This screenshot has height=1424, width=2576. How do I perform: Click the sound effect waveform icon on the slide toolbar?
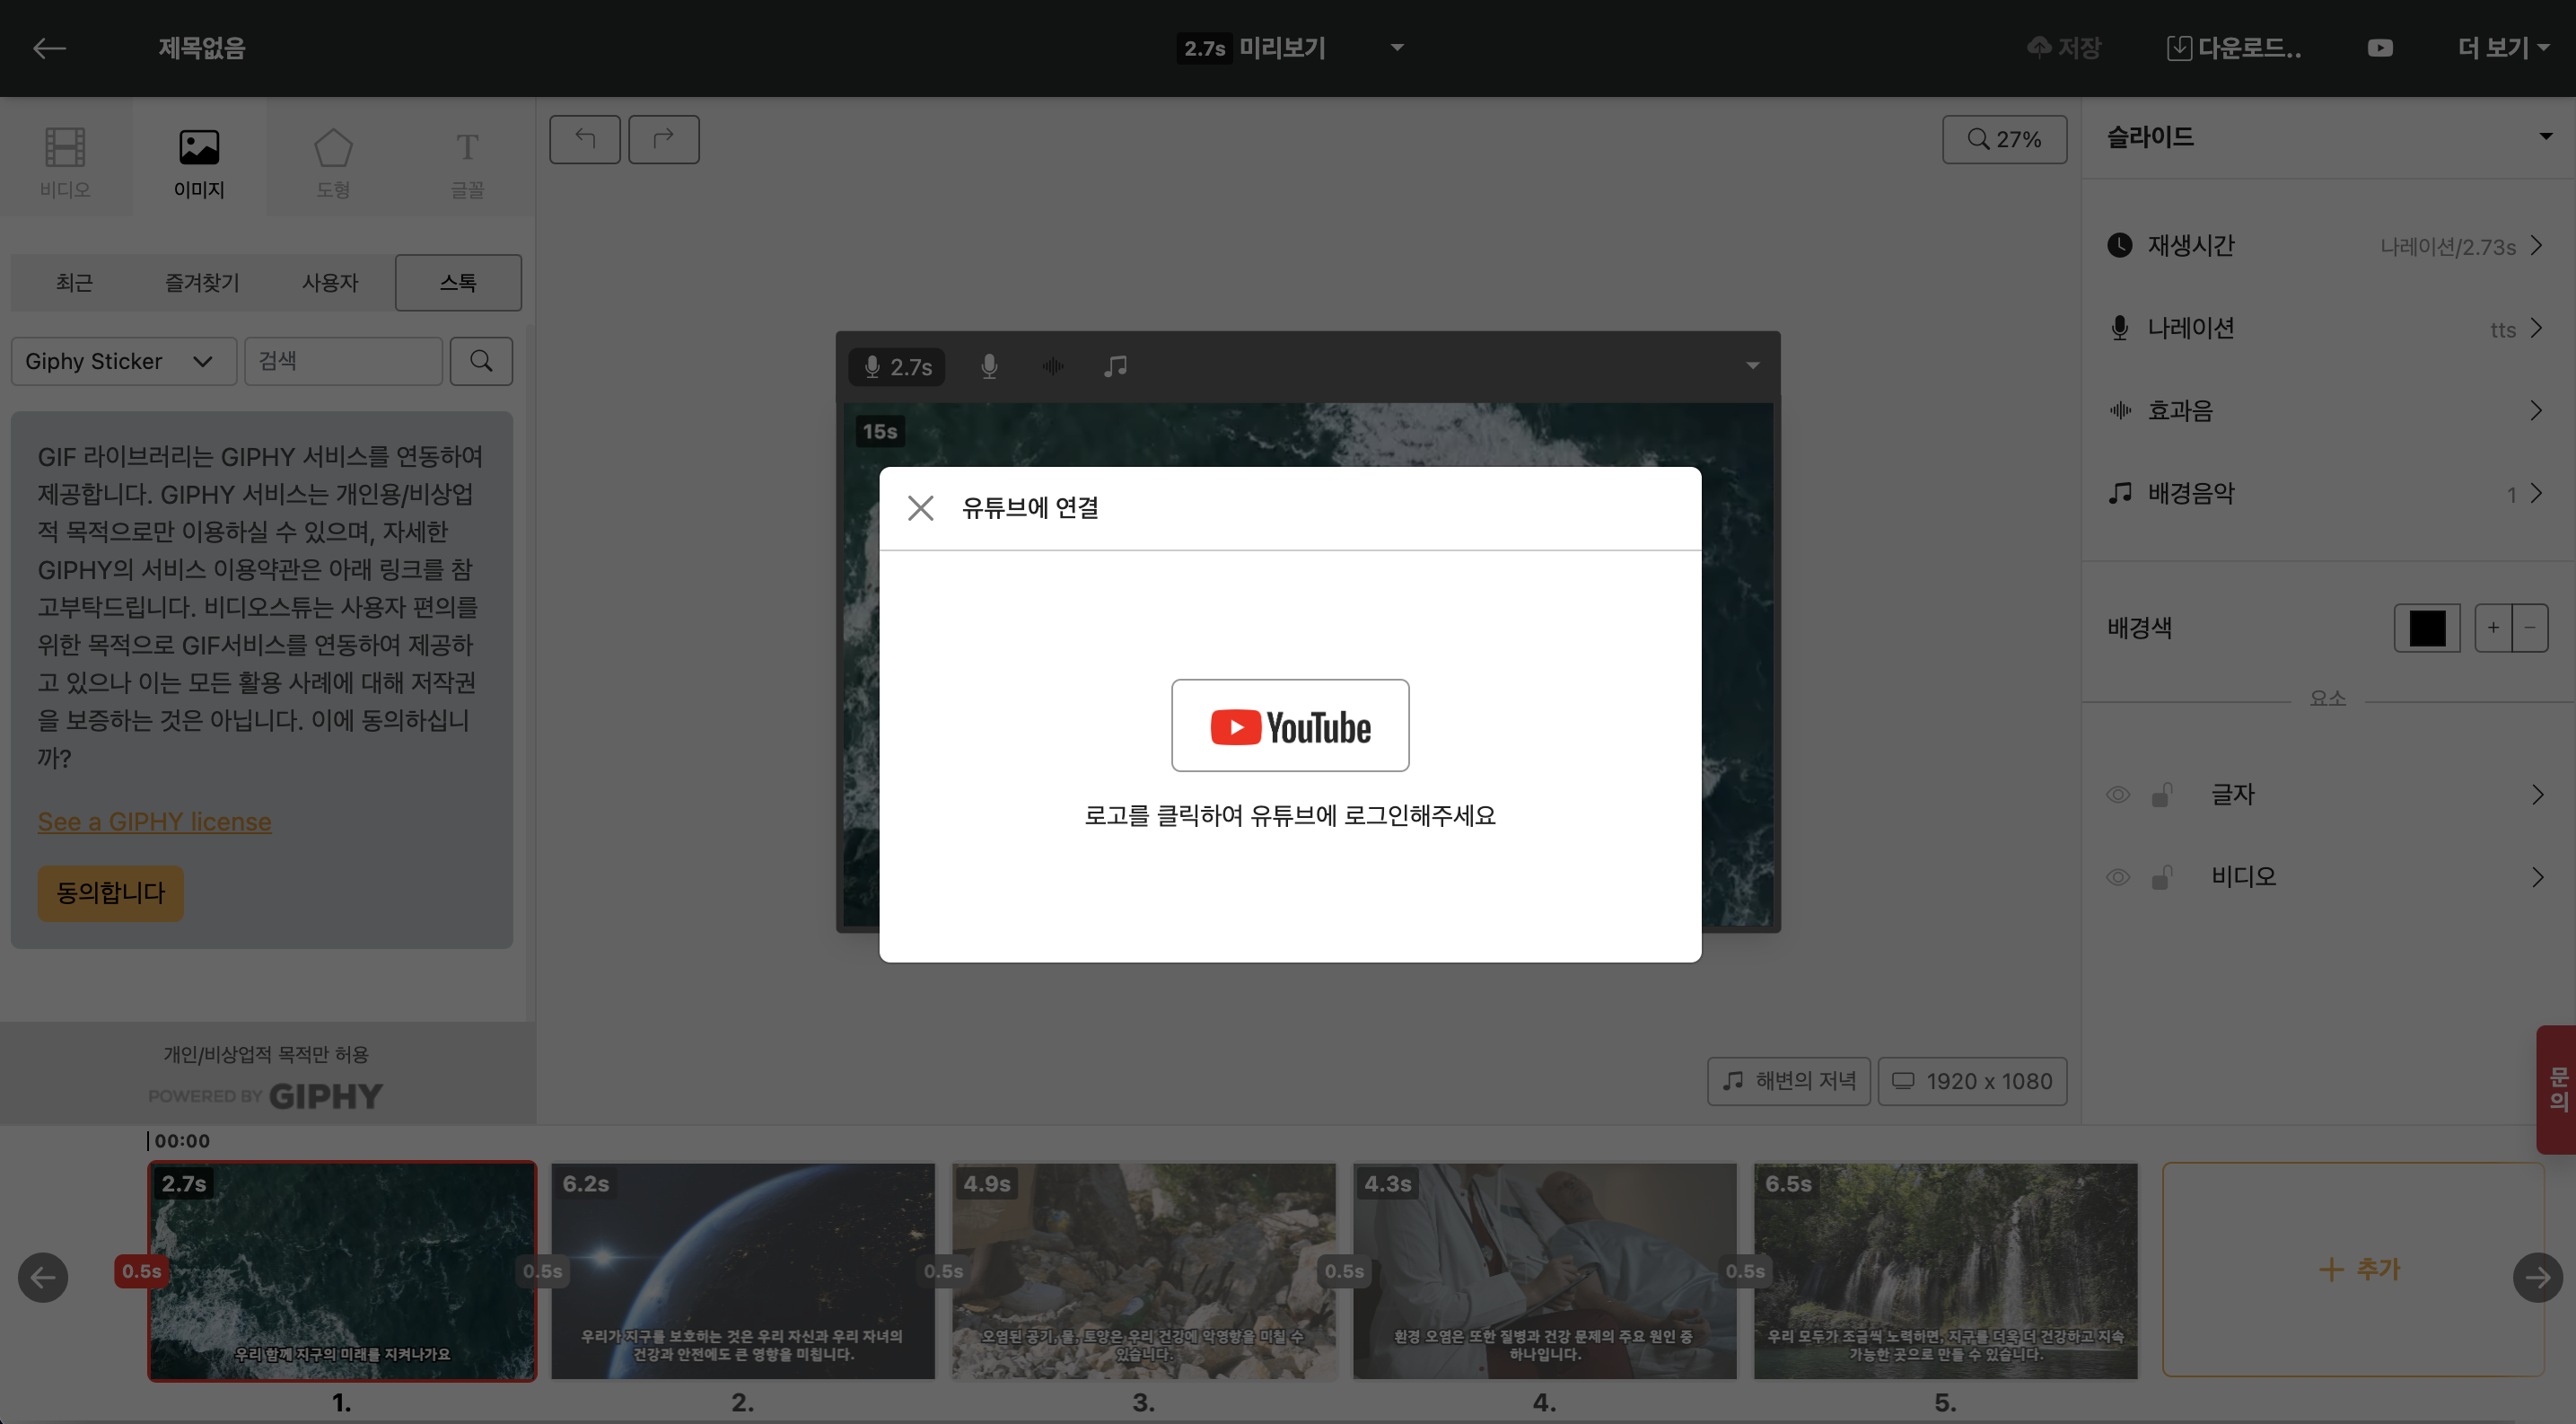click(1053, 367)
